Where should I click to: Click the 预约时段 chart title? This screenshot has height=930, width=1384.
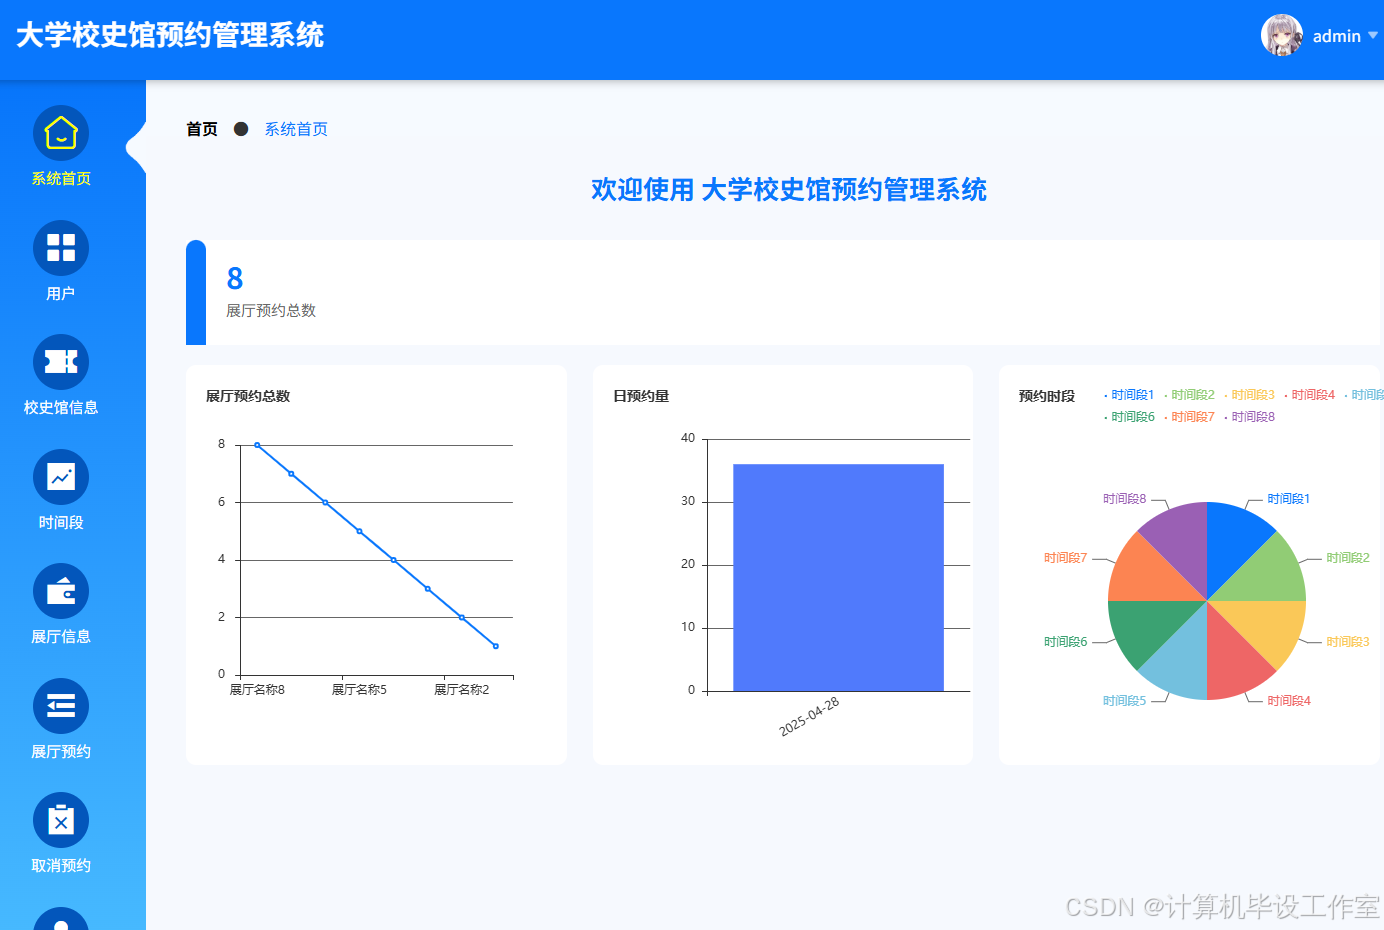[x=1047, y=396]
